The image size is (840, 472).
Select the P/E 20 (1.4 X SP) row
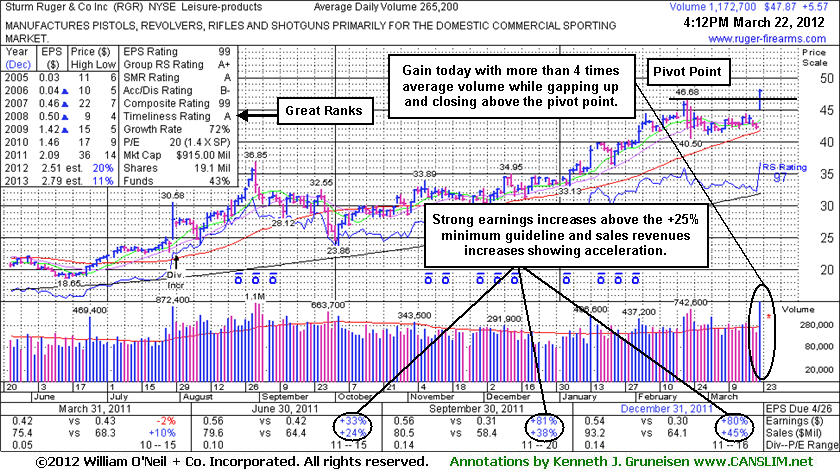click(177, 142)
